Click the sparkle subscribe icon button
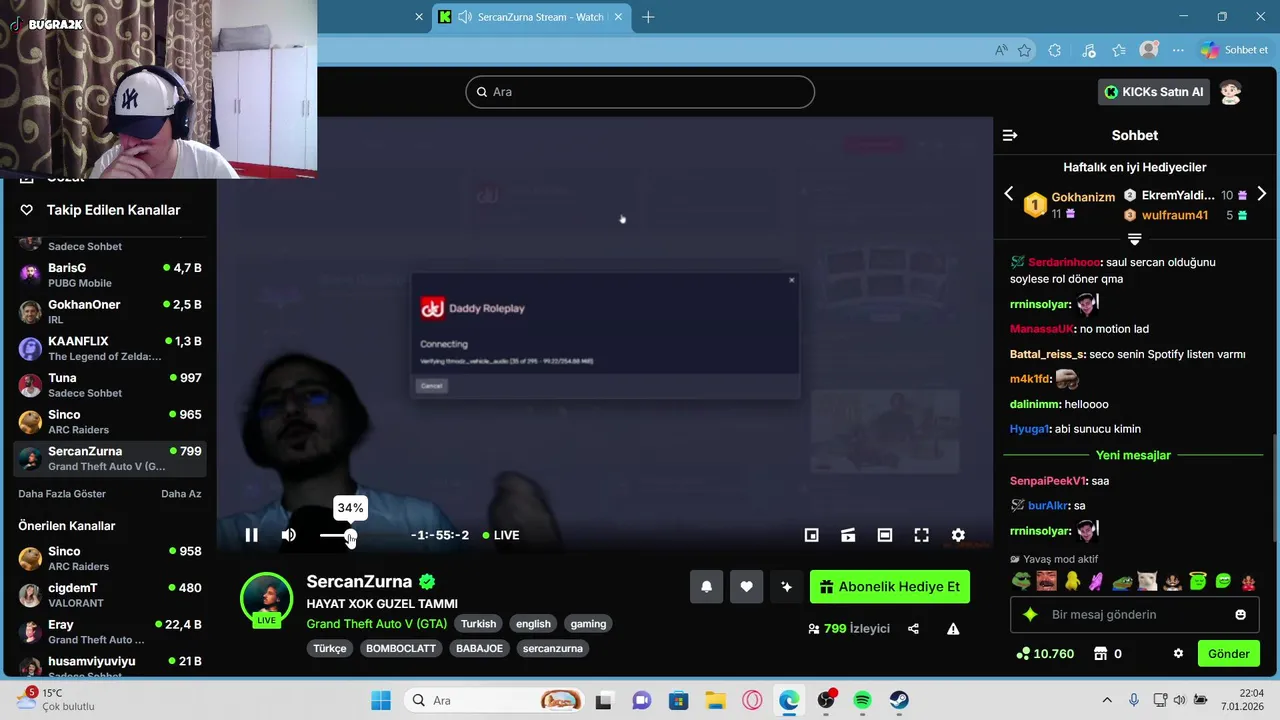 (x=786, y=587)
